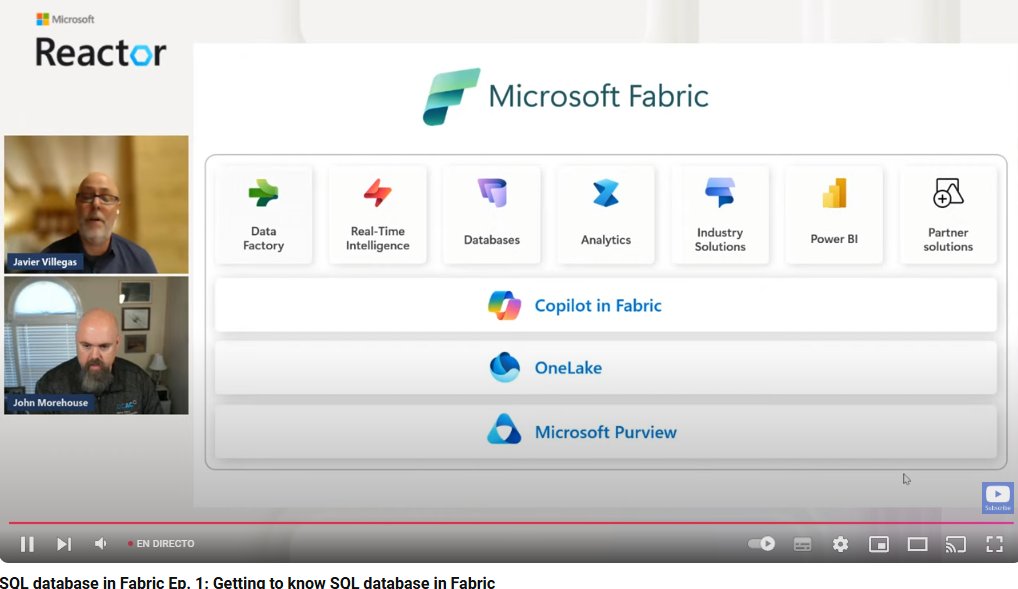This screenshot has width=1018, height=589.
Task: Toggle the autoplay switch
Action: [761, 544]
